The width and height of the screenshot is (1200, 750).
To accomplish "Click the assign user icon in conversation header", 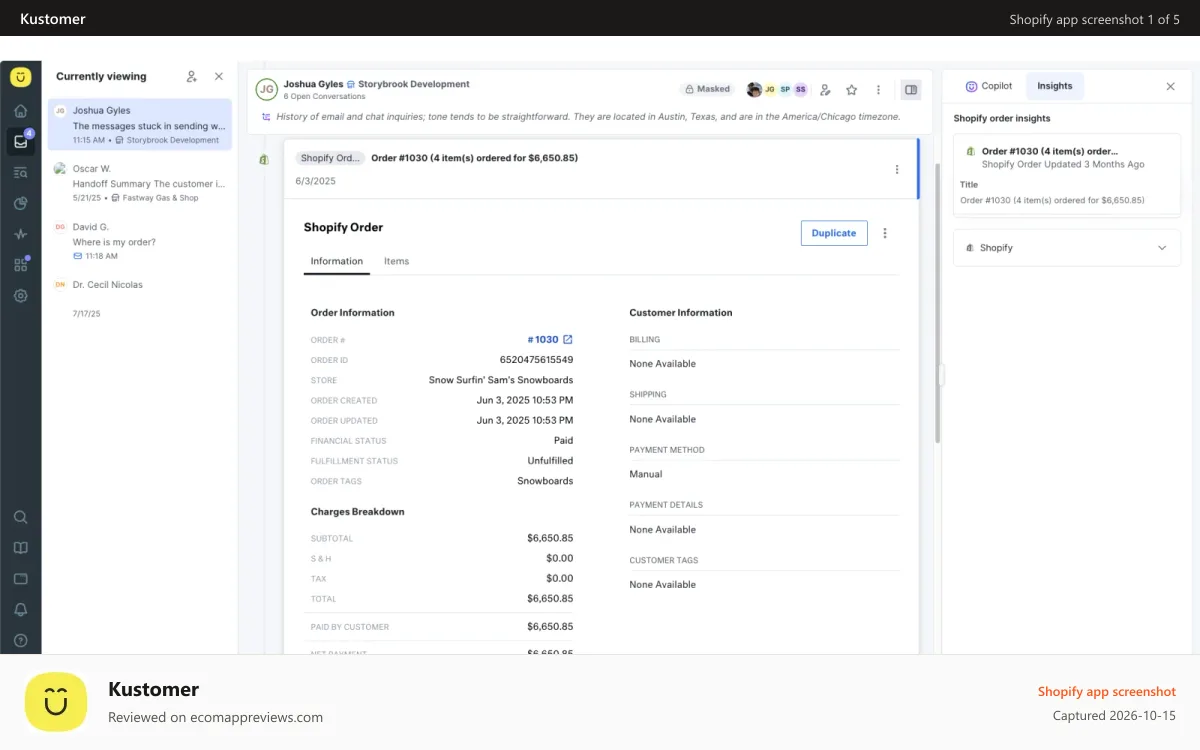I will click(825, 90).
